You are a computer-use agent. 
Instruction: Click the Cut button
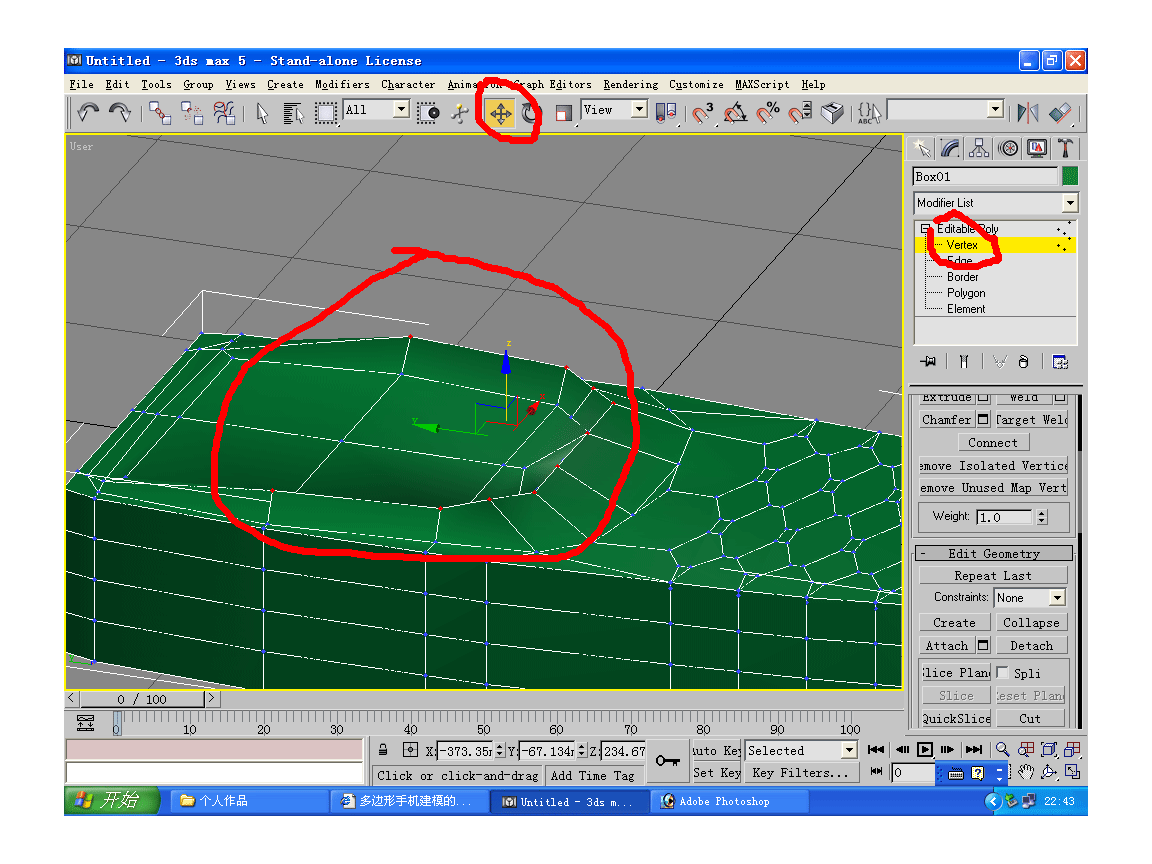click(1030, 719)
